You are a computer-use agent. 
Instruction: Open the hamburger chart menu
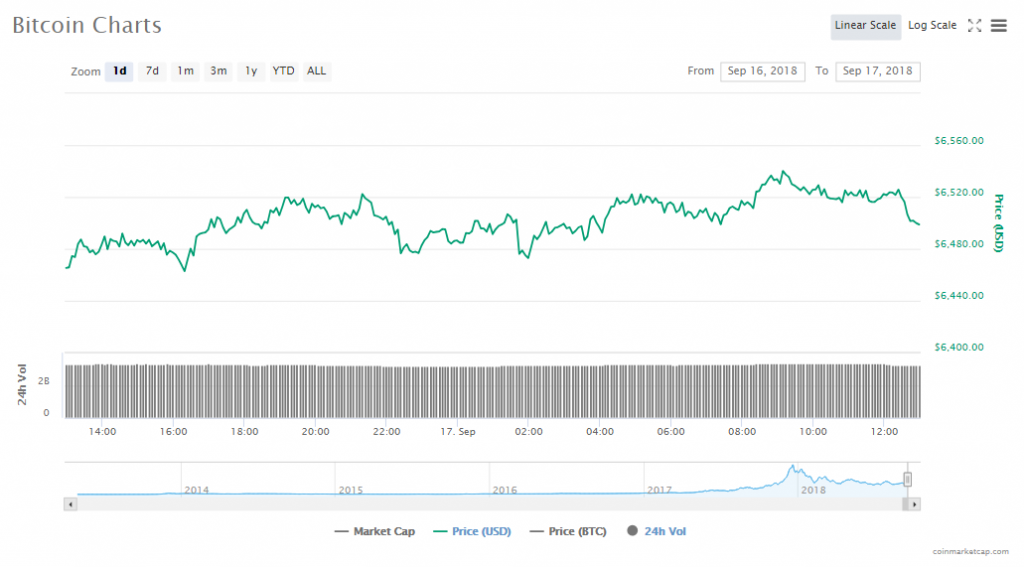(998, 26)
